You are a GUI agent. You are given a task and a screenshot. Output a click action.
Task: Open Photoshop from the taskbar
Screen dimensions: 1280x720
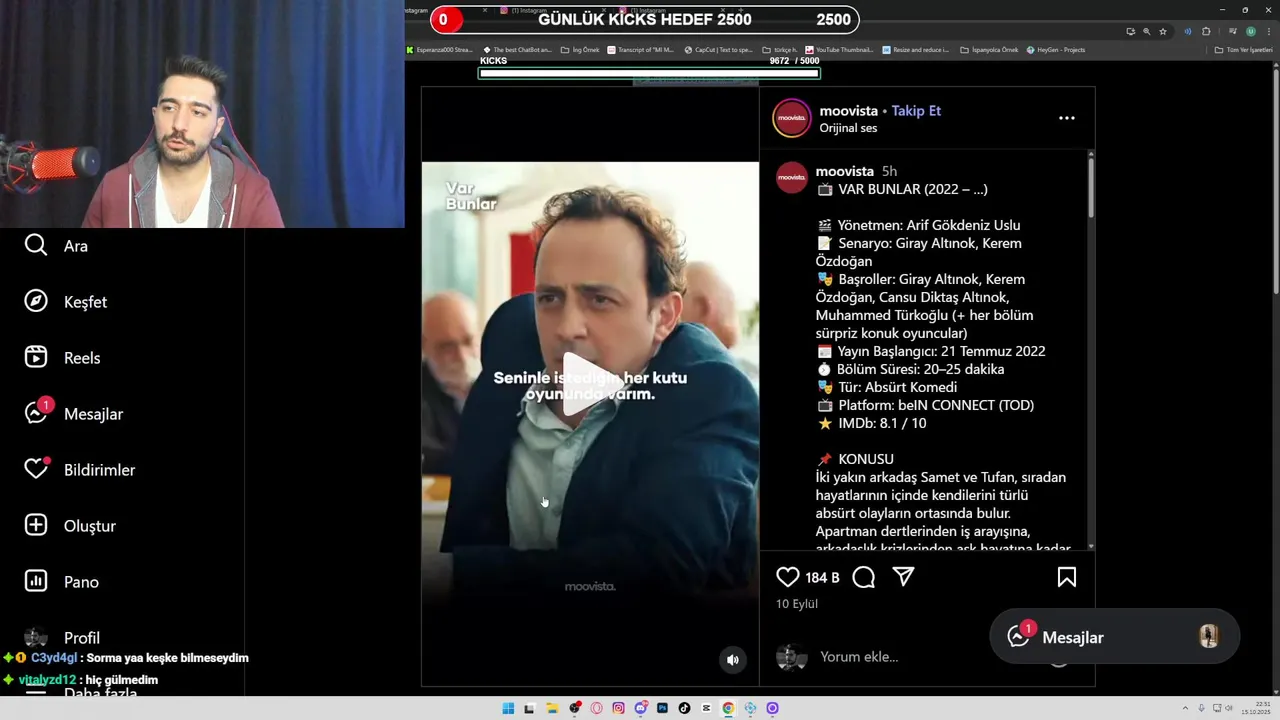pos(662,708)
